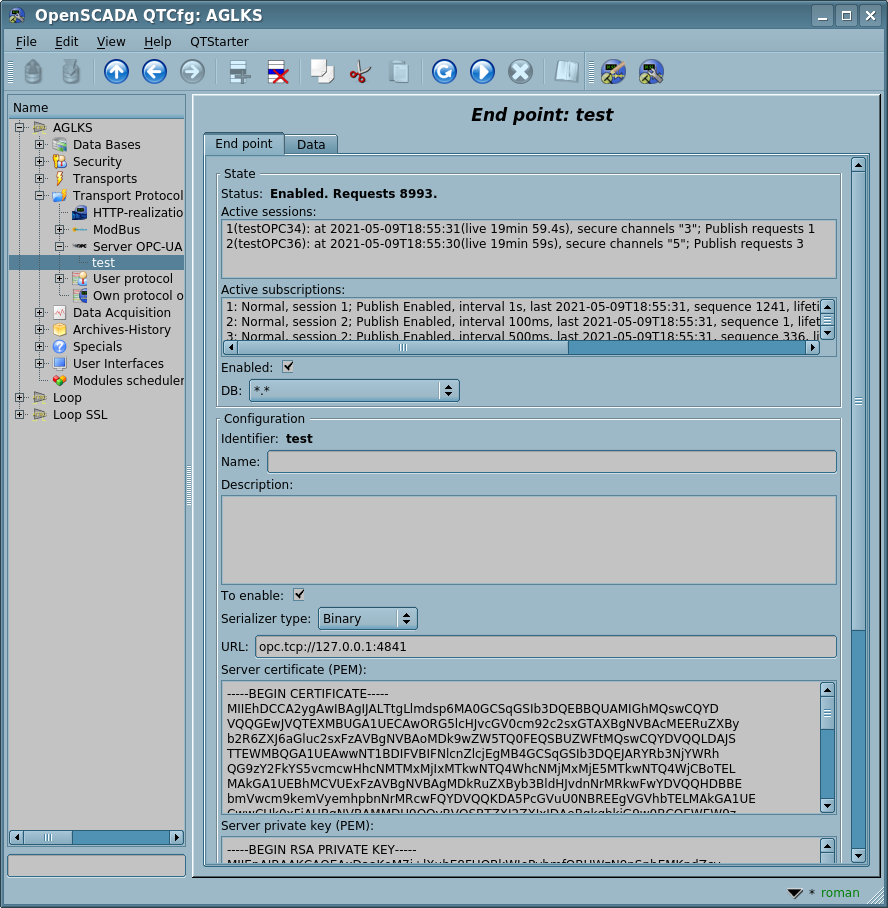This screenshot has width=888, height=908.
Task: Click the Name column header in tree
Action: (x=97, y=108)
